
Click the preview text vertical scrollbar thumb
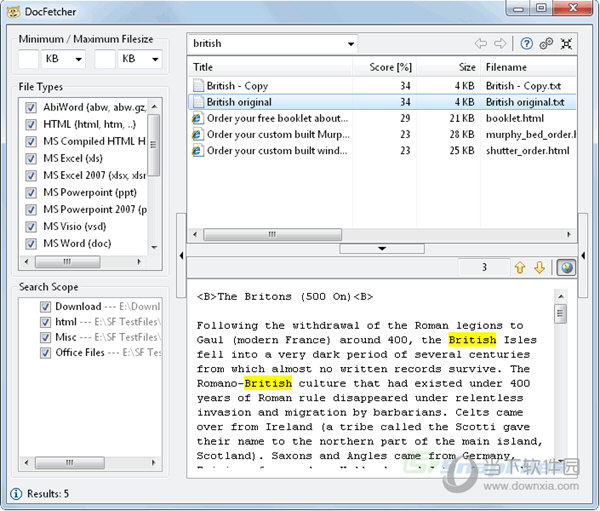pos(561,314)
